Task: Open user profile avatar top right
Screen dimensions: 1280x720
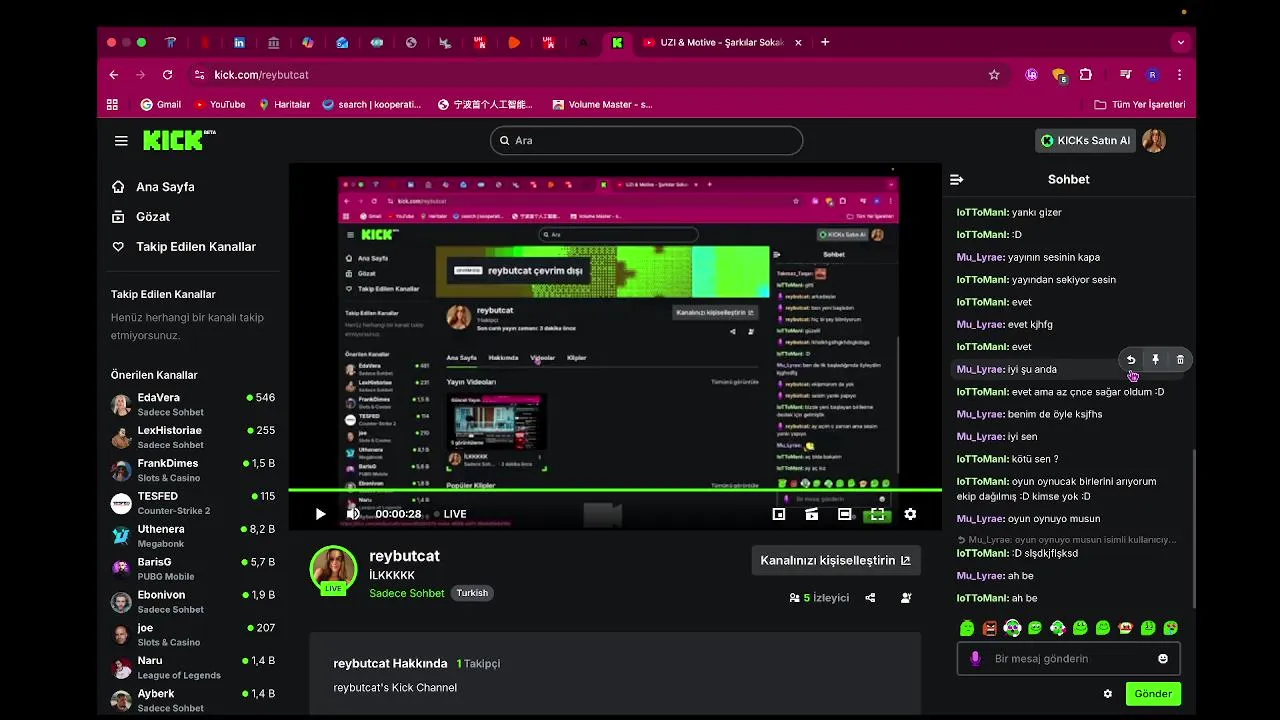Action: tap(1154, 141)
